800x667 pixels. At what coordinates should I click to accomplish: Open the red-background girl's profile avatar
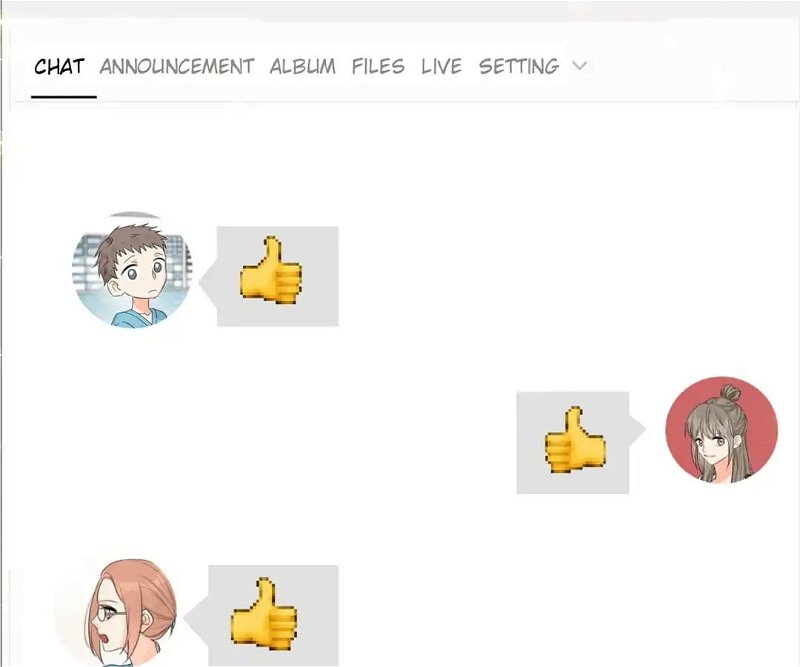coord(721,430)
